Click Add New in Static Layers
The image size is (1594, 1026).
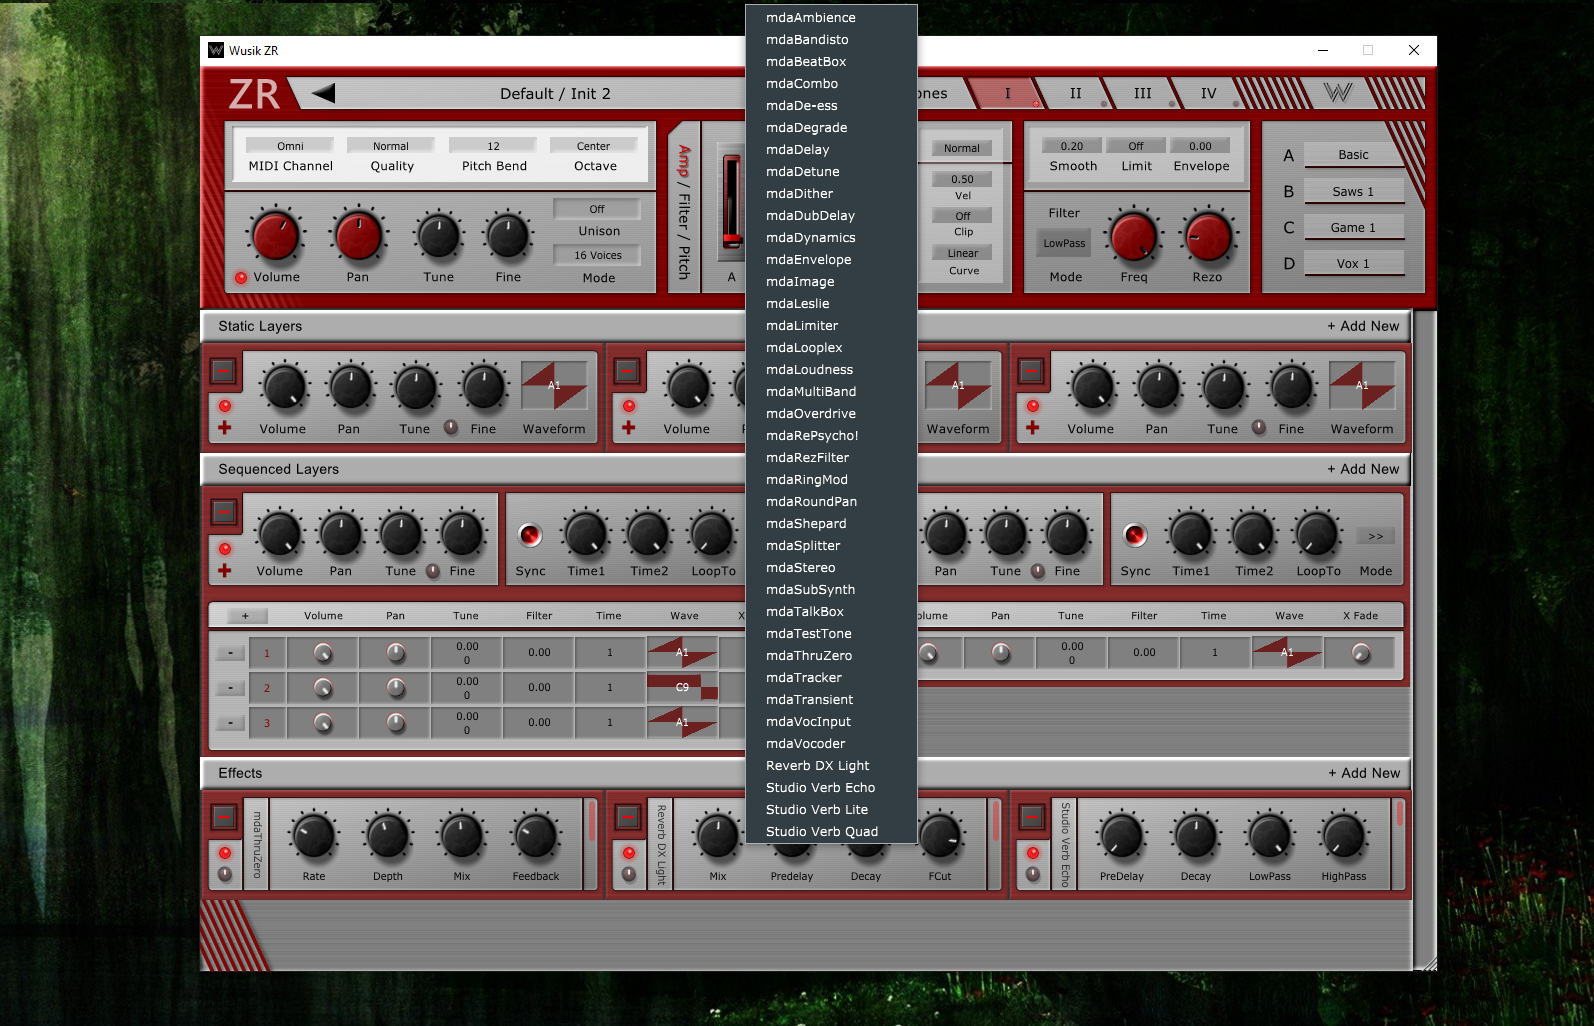click(x=1363, y=326)
